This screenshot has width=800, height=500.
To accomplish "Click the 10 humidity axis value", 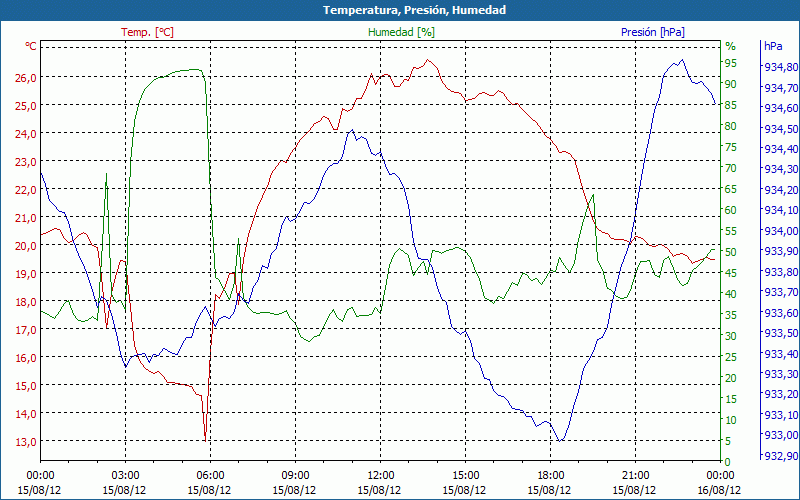I will [x=731, y=421].
